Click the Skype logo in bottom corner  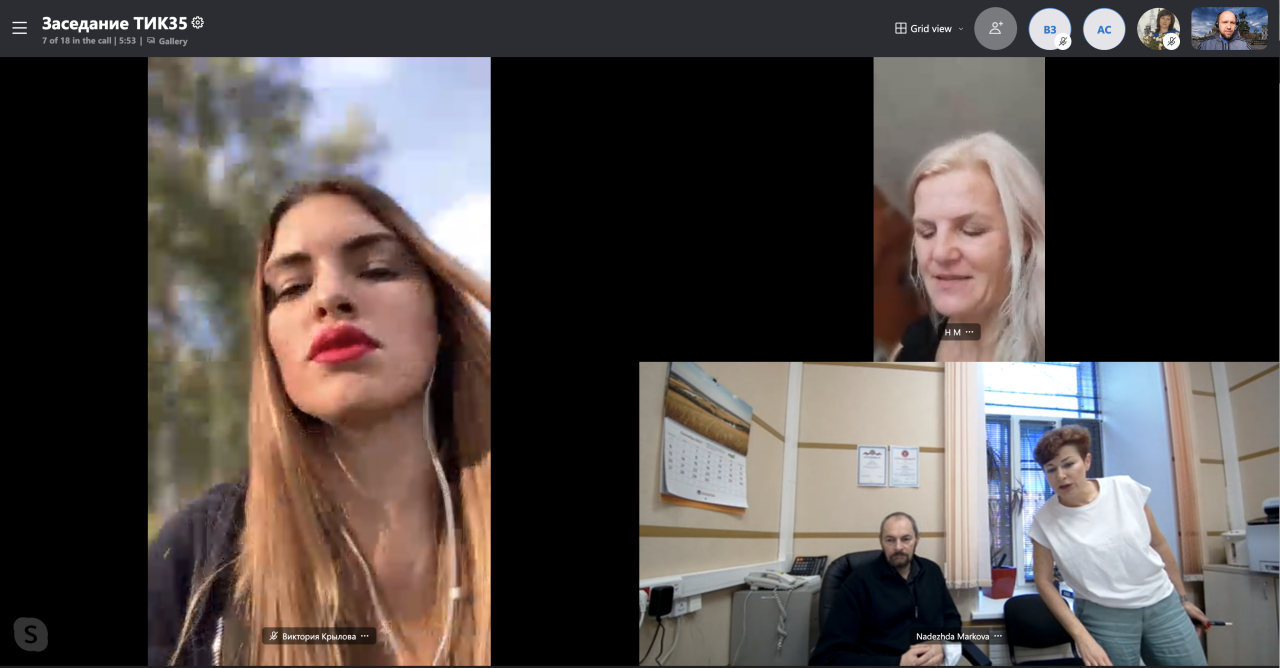click(31, 634)
